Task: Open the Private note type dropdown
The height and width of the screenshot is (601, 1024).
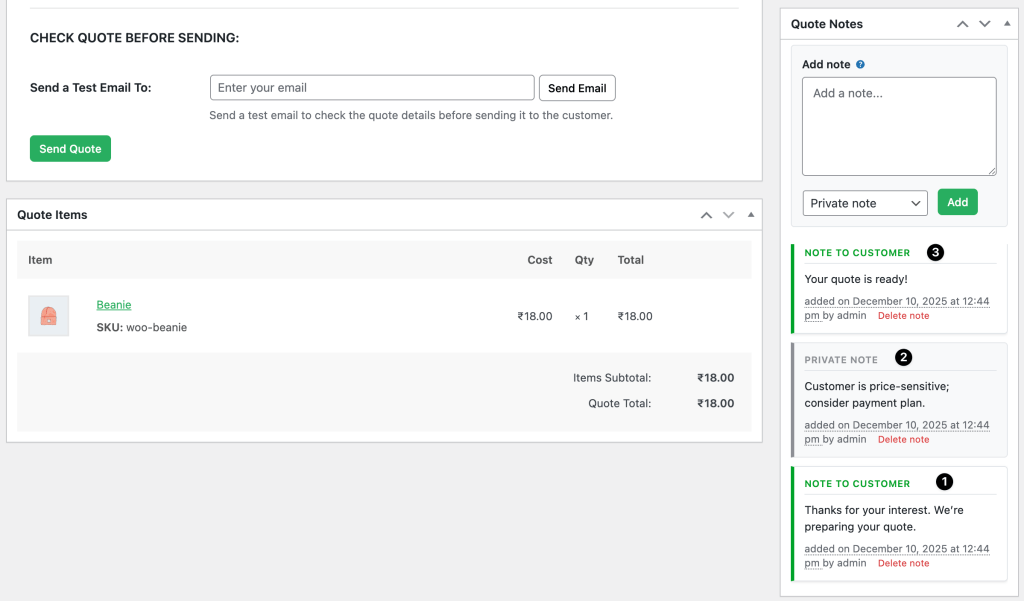Action: pyautogui.click(x=865, y=203)
